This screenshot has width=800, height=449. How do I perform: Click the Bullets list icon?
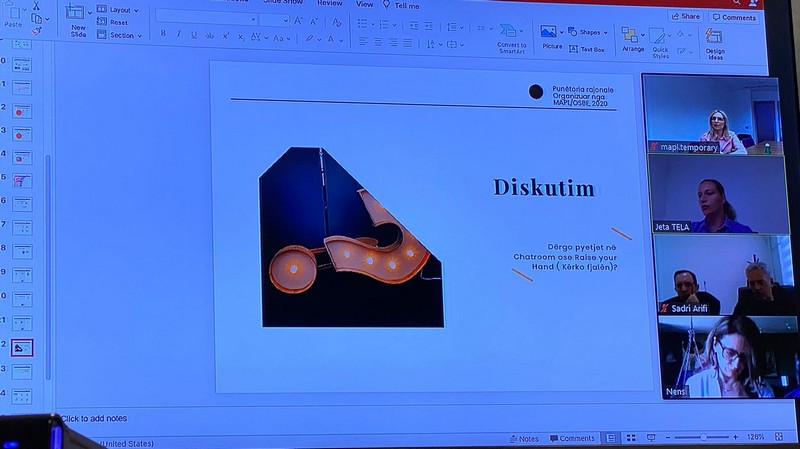coord(363,23)
